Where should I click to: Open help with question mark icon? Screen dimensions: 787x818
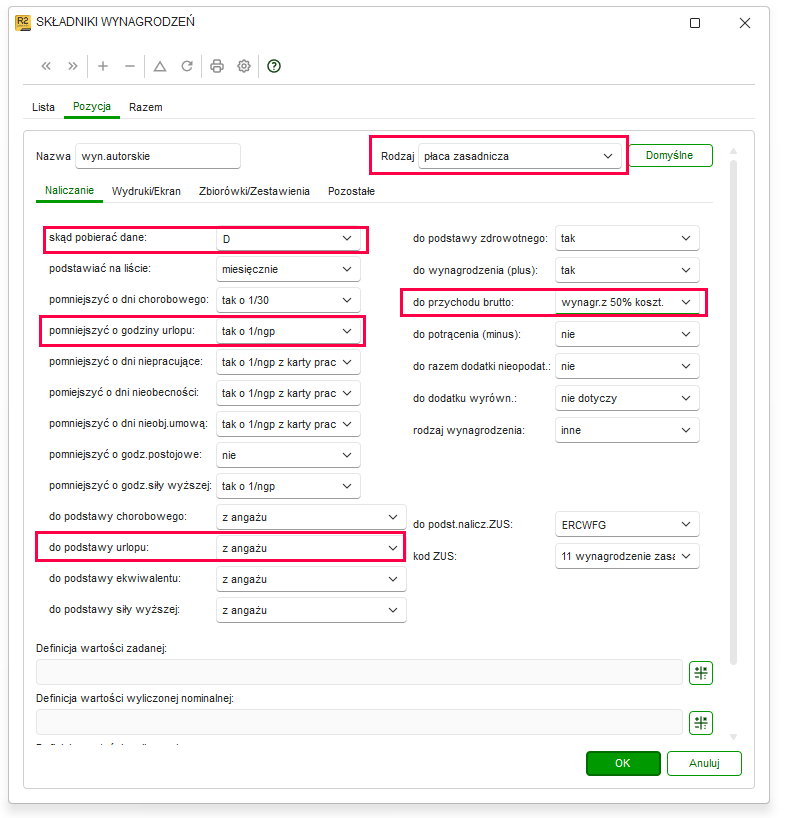274,66
